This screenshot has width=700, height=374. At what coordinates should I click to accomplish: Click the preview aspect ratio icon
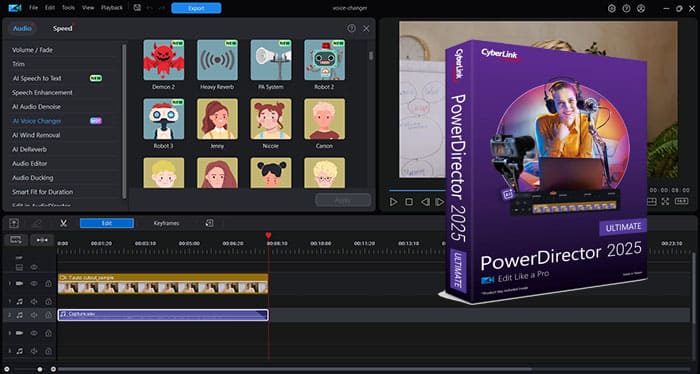(x=682, y=202)
